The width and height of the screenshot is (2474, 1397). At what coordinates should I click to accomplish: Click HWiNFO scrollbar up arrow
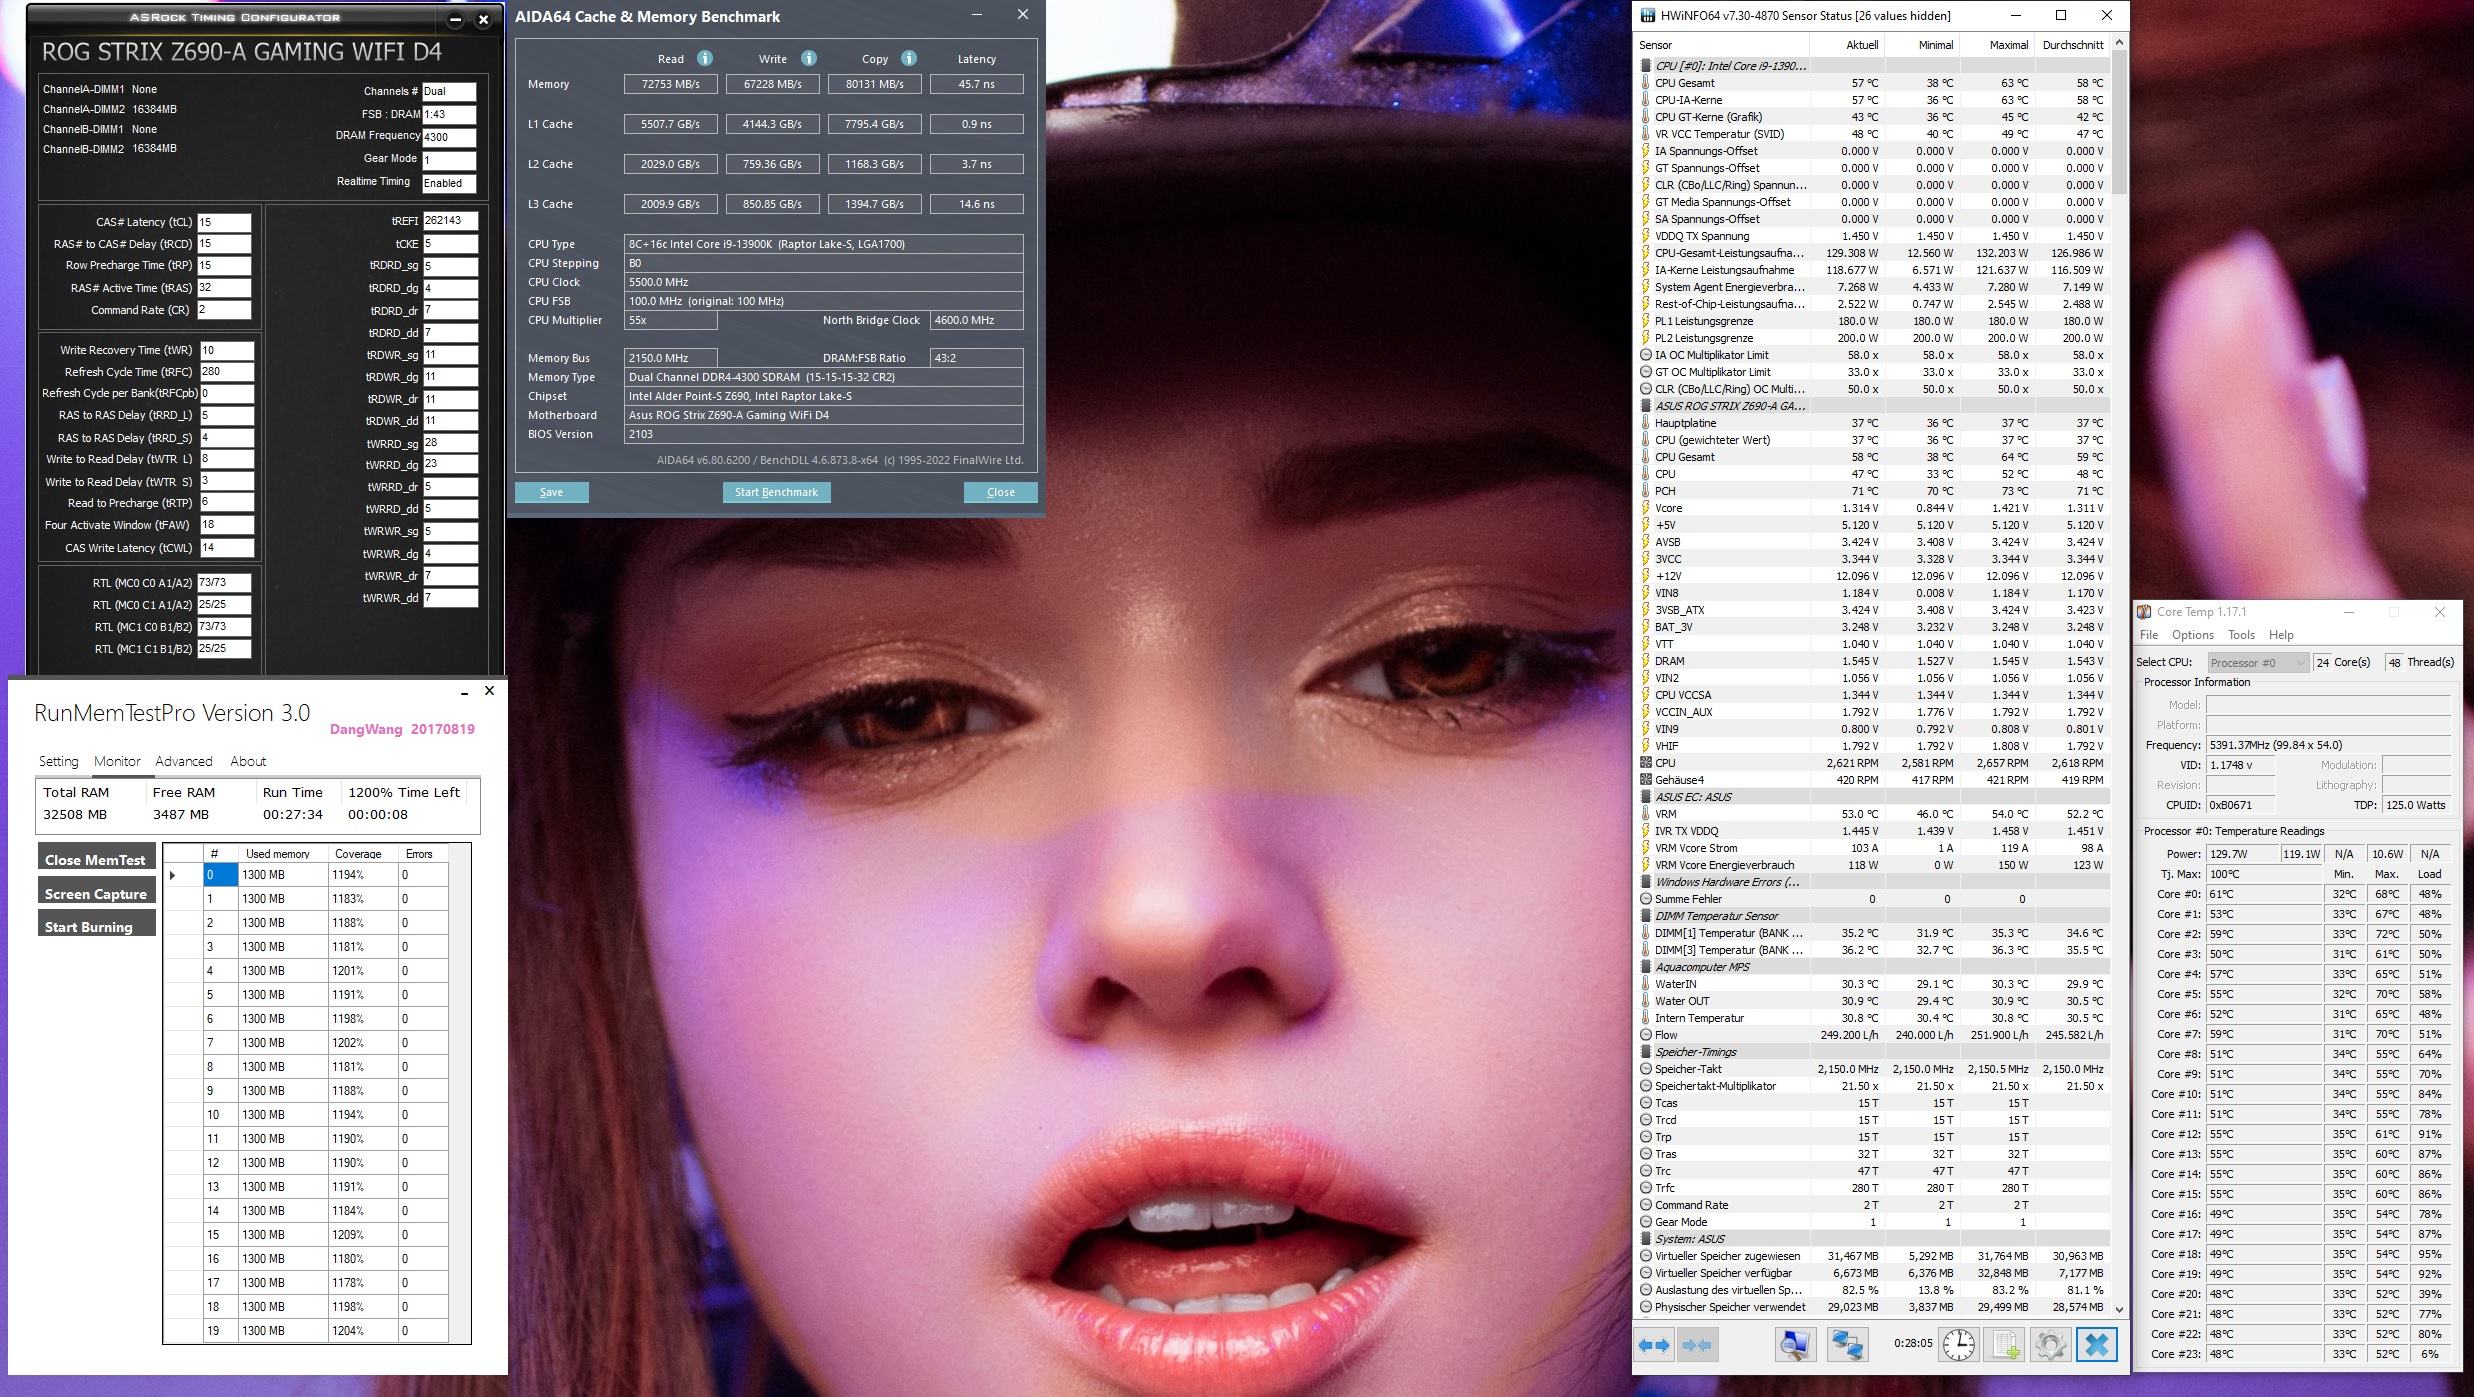2119,43
